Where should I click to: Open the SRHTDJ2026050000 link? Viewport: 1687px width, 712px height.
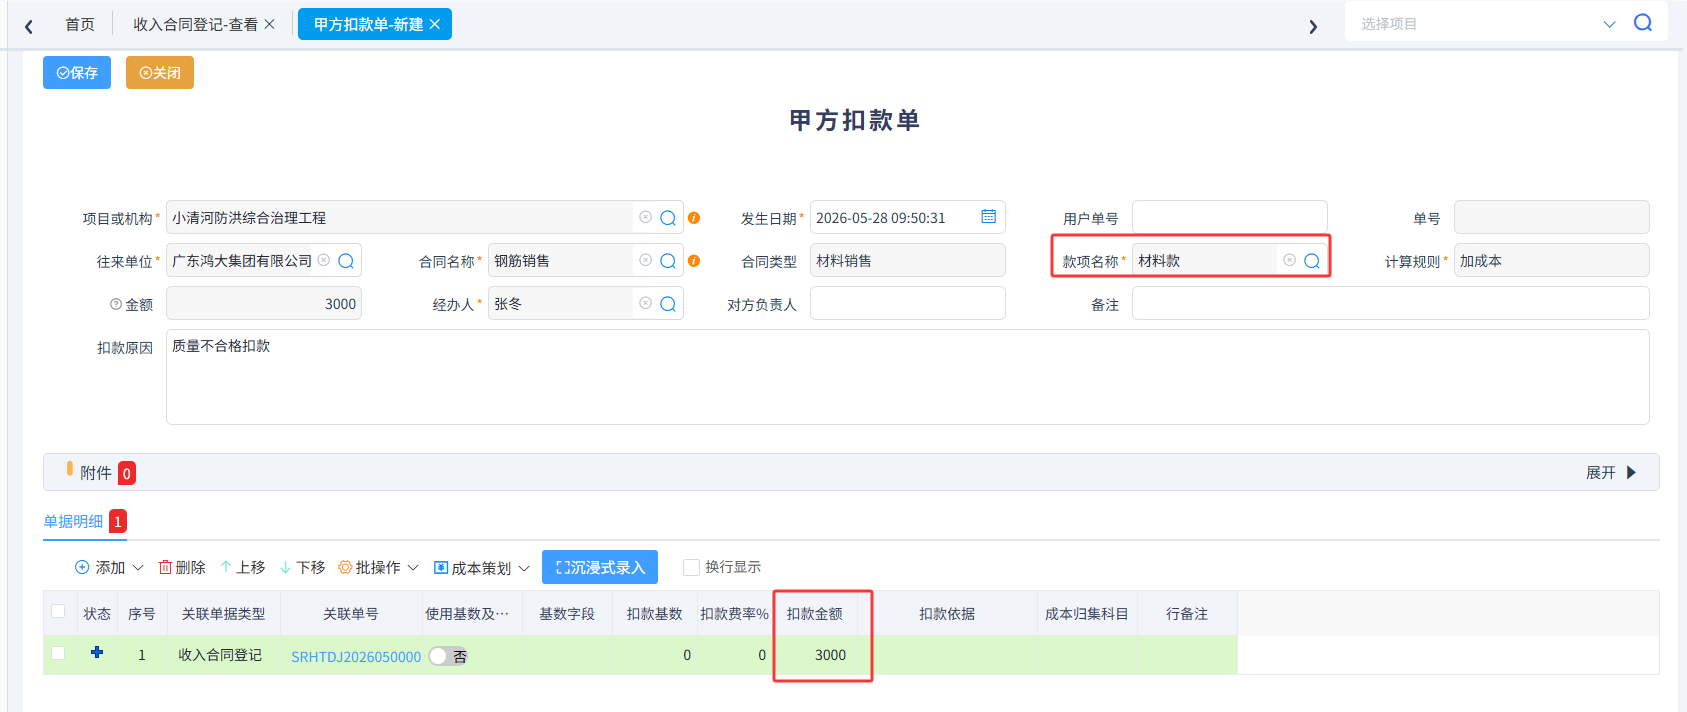(x=356, y=657)
